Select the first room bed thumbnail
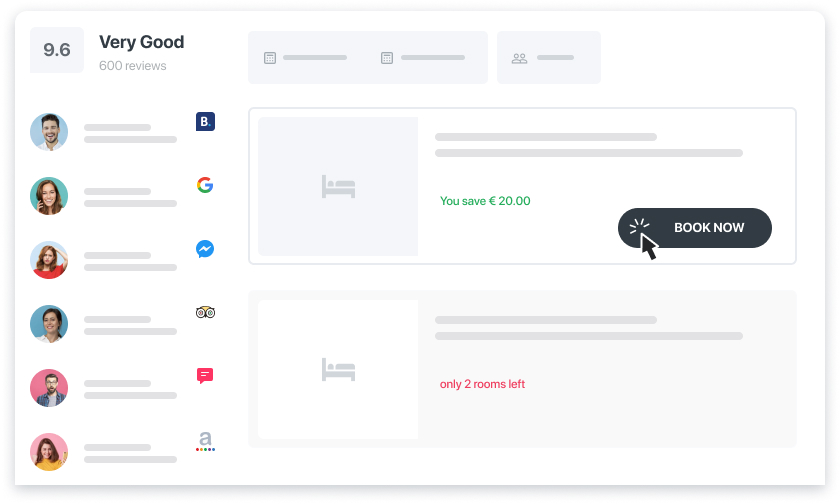The image size is (840, 504). [x=338, y=186]
